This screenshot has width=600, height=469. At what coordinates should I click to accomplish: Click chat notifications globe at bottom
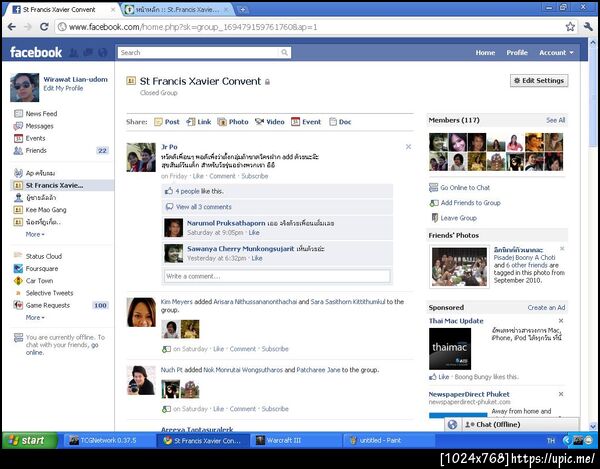tap(452, 424)
